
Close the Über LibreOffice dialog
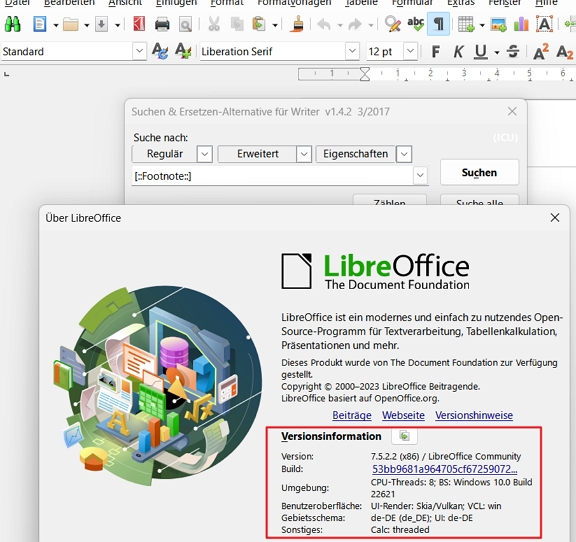click(555, 218)
